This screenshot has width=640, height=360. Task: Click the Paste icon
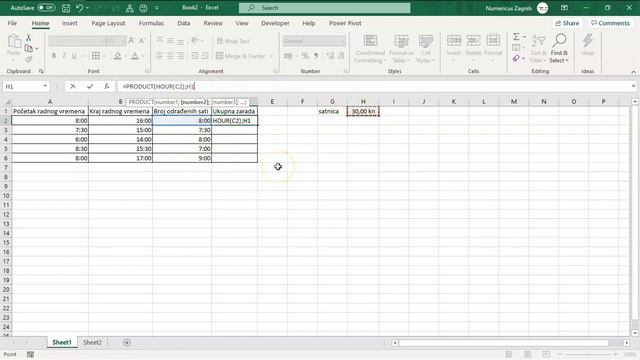(14, 41)
